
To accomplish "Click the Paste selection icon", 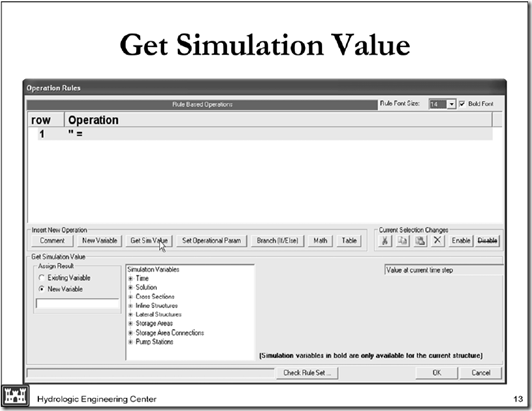I will [420, 241].
